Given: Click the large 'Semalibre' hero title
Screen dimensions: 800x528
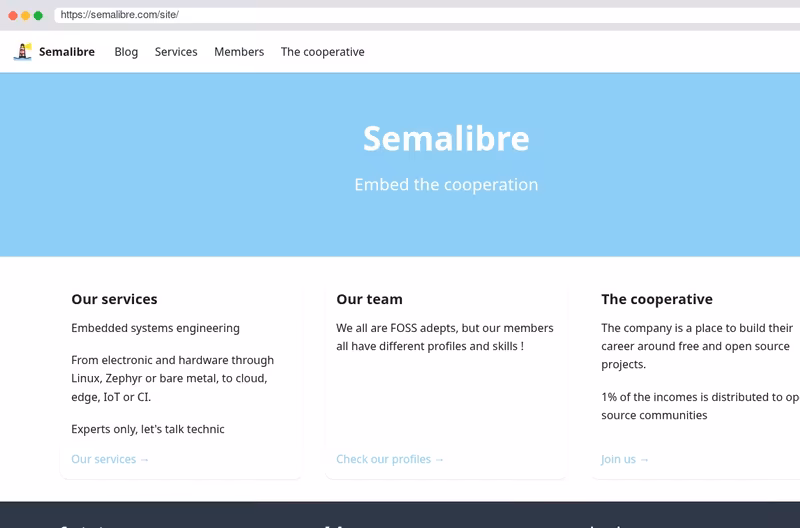Looking at the screenshot, I should tap(446, 138).
